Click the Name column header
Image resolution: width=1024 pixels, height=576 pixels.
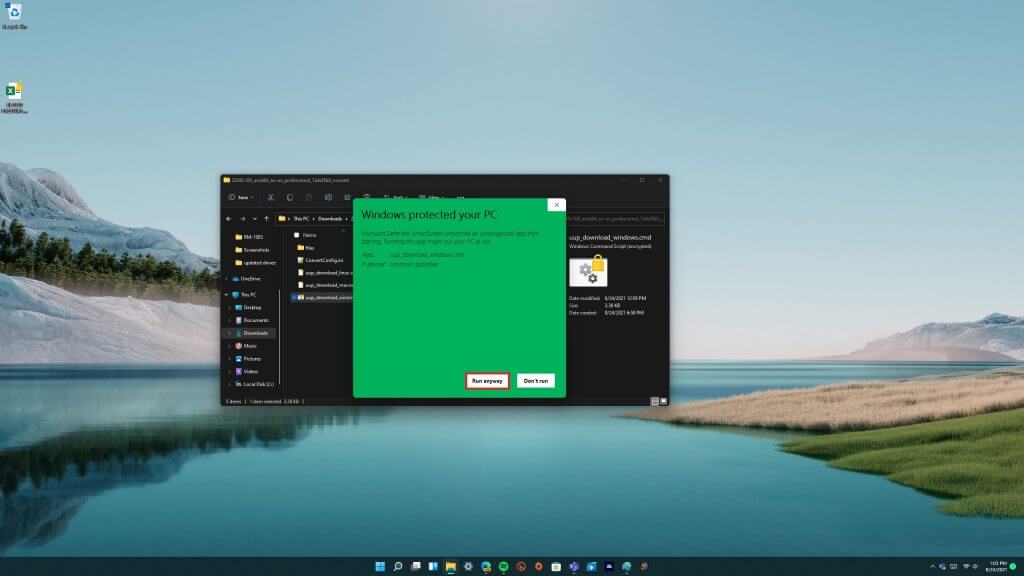pos(310,235)
